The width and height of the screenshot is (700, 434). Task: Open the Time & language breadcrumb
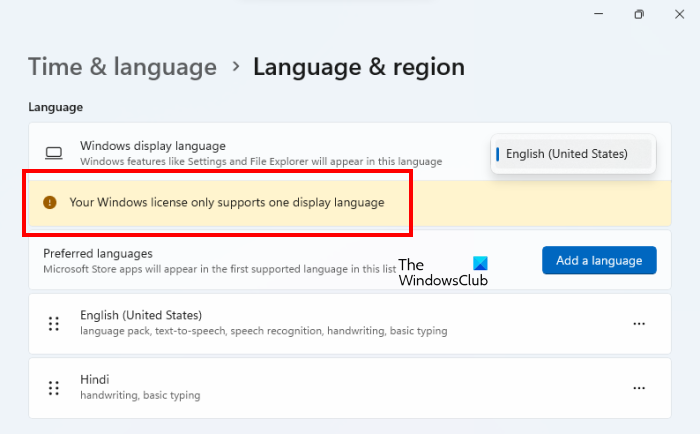tap(122, 67)
